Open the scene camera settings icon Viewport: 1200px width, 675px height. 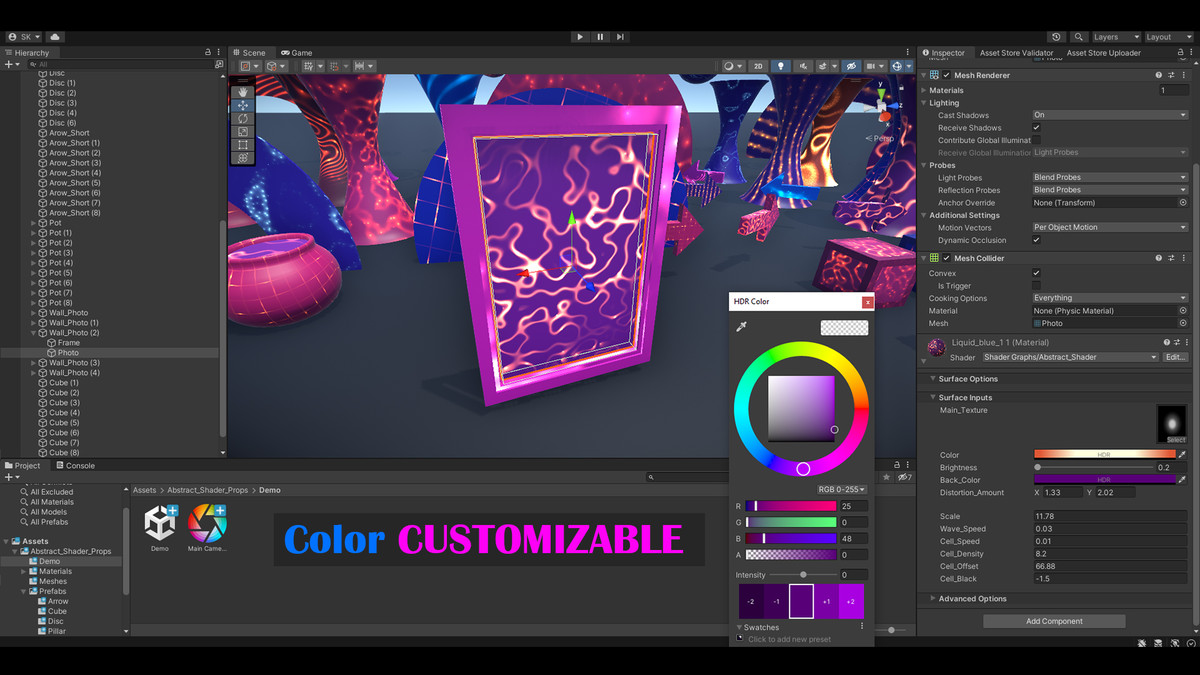[x=872, y=66]
